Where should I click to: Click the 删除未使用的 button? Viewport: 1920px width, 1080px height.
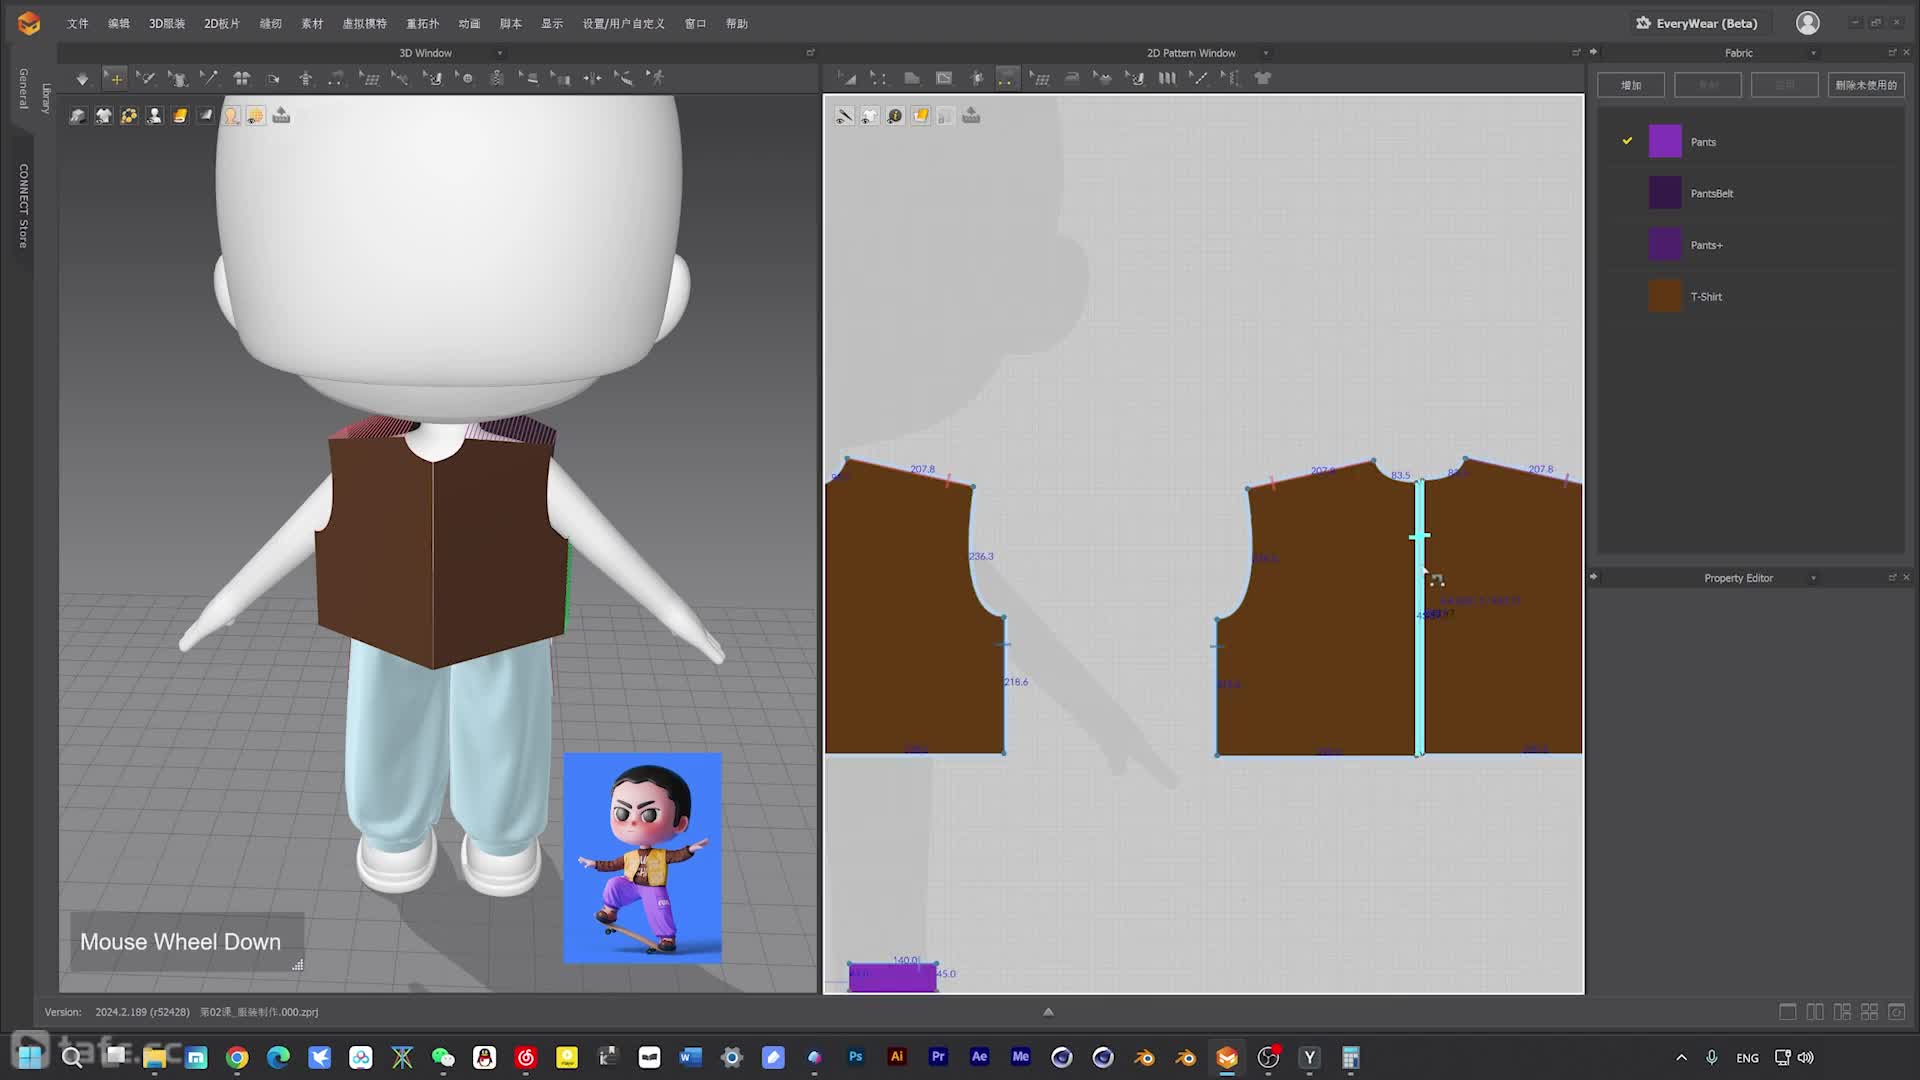click(x=1866, y=85)
